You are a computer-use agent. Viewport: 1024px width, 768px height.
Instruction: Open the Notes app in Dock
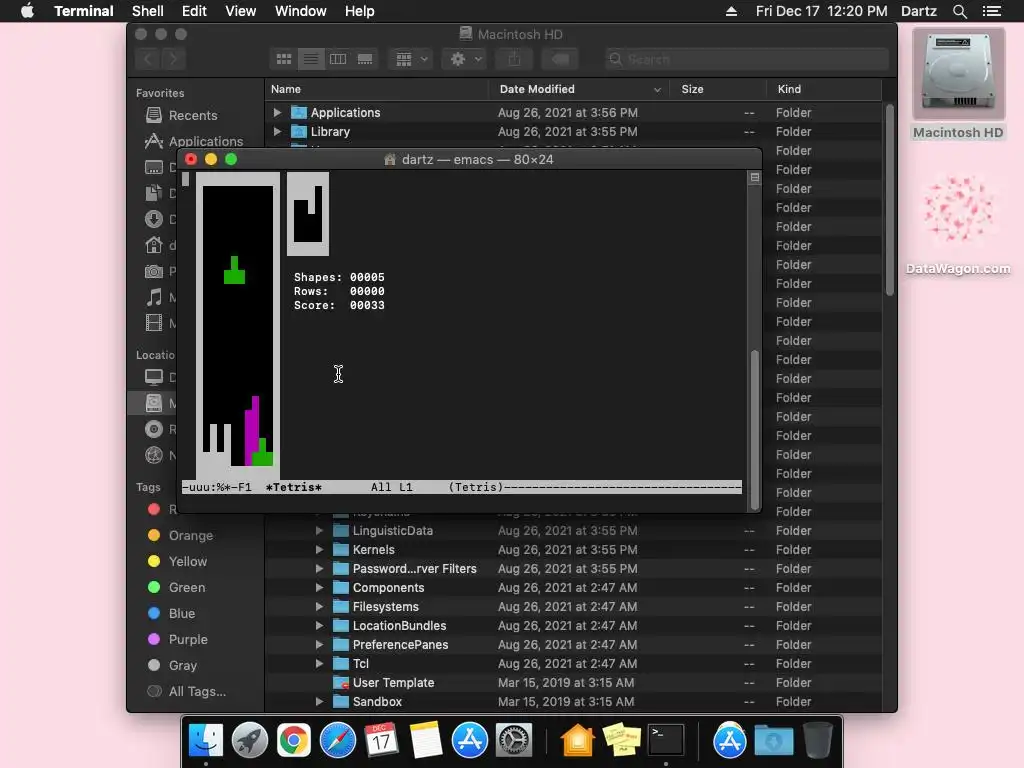pyautogui.click(x=426, y=740)
